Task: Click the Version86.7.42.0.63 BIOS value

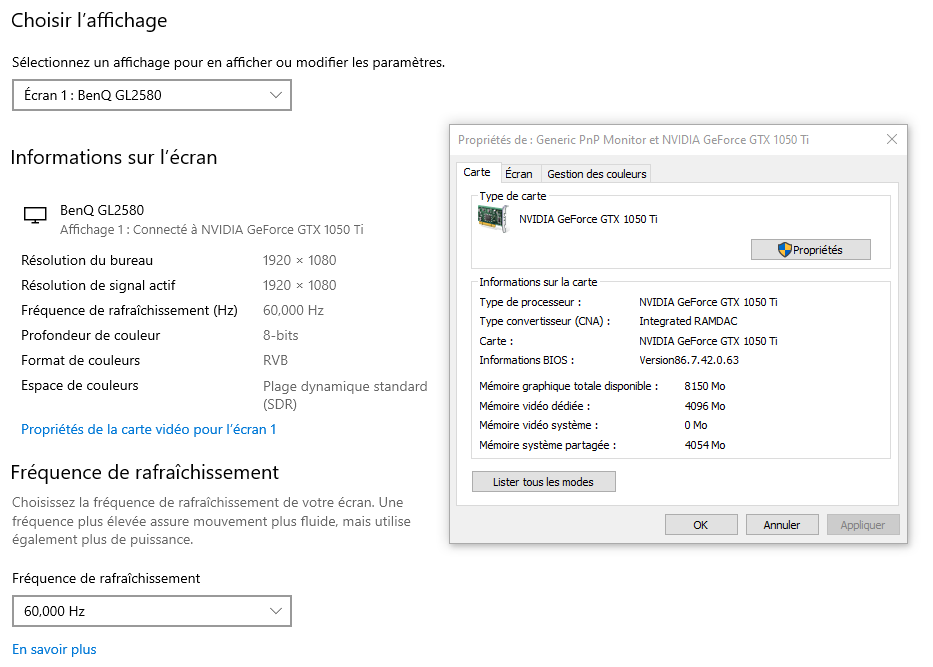Action: [688, 360]
